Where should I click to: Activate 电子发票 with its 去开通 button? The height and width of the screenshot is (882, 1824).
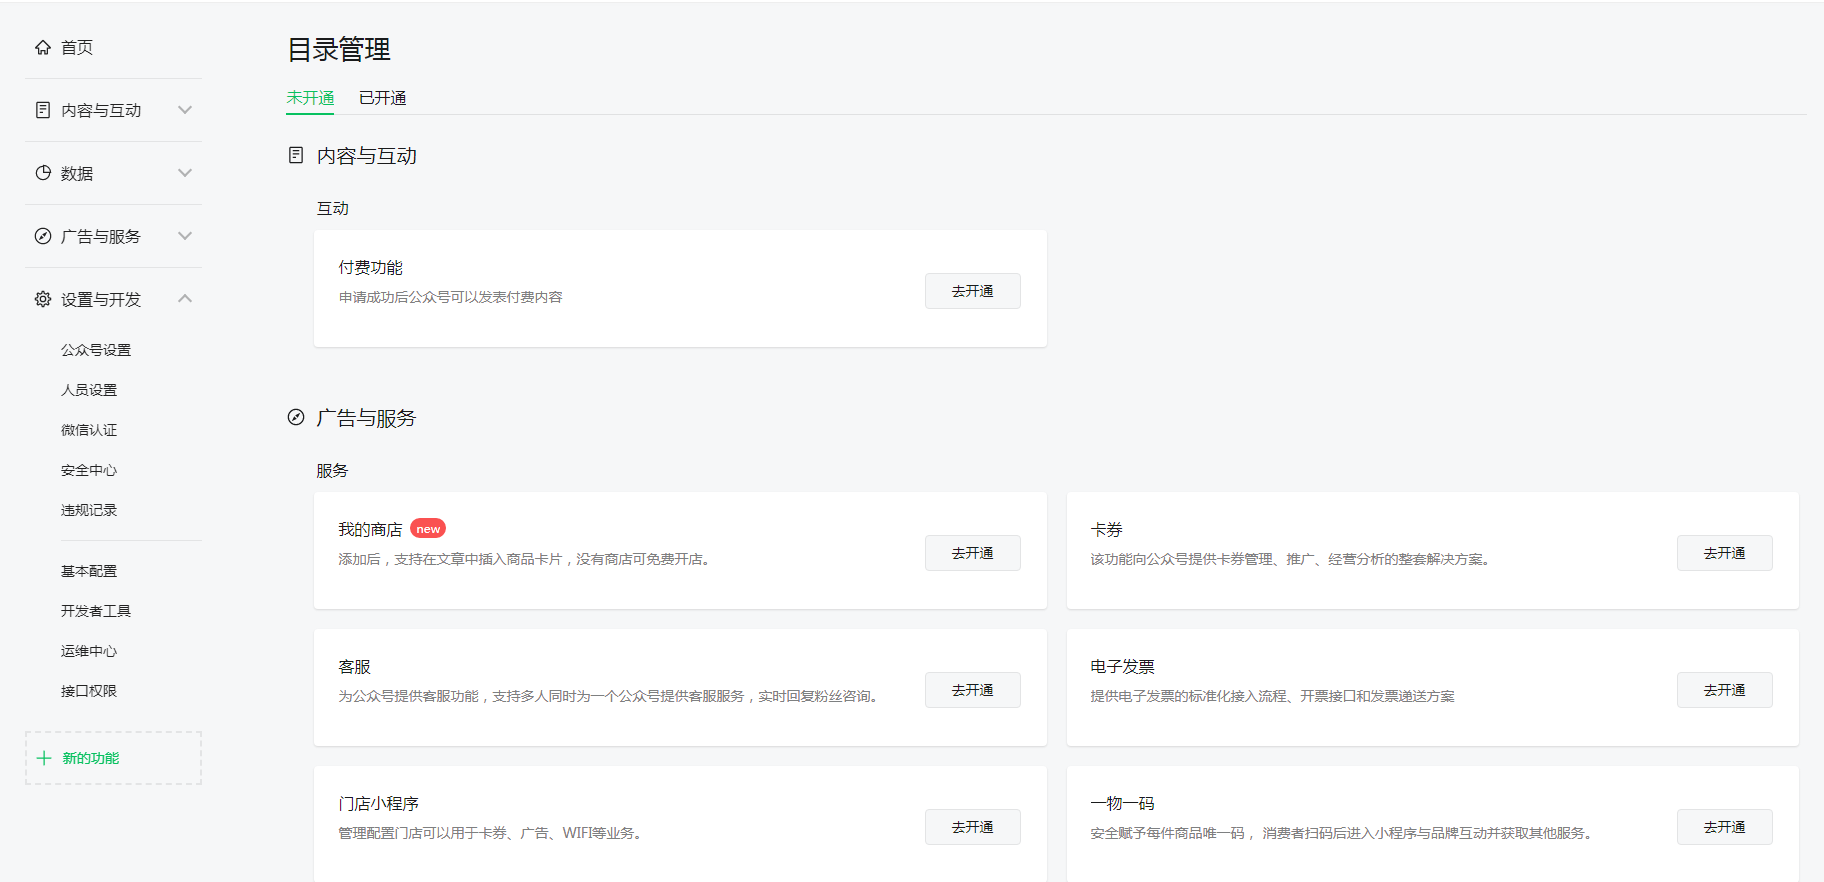(1724, 690)
